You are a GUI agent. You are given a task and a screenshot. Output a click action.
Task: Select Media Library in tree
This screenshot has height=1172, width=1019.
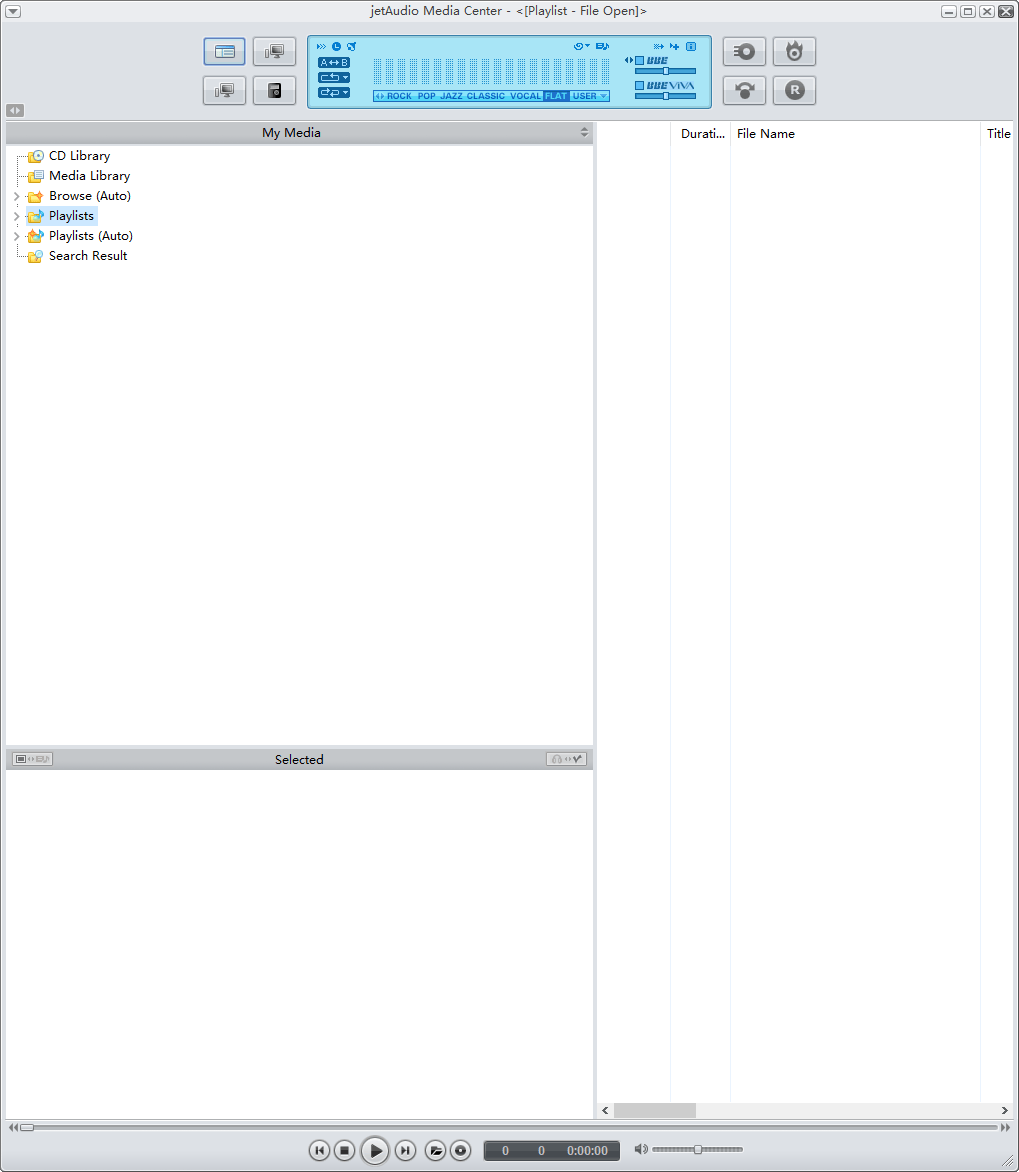[x=90, y=176]
